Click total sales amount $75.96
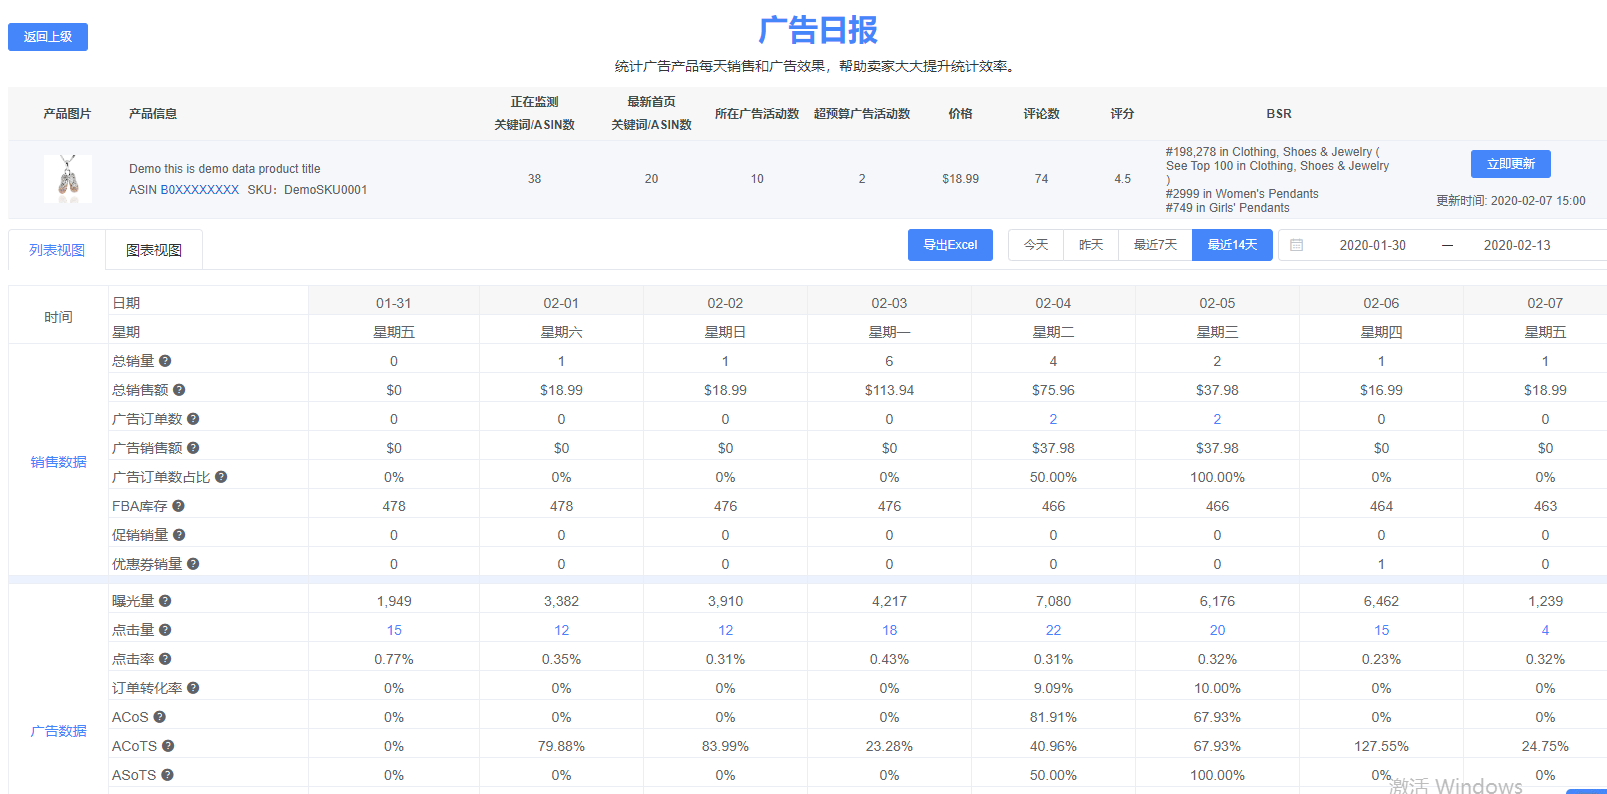 [x=1053, y=390]
